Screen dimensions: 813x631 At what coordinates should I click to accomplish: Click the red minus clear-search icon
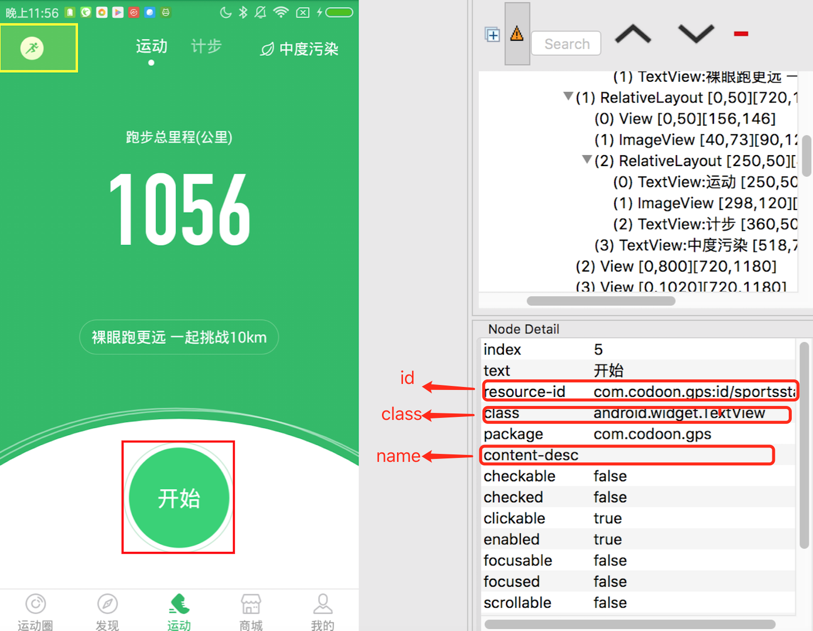(741, 34)
